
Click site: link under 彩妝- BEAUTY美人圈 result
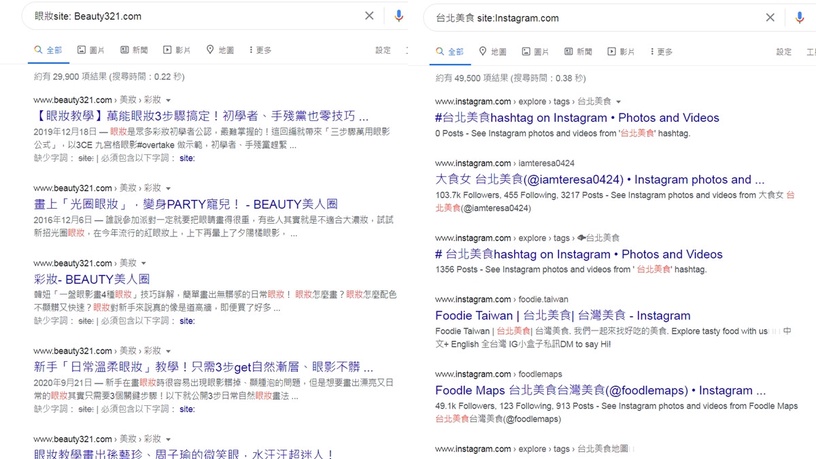(187, 321)
